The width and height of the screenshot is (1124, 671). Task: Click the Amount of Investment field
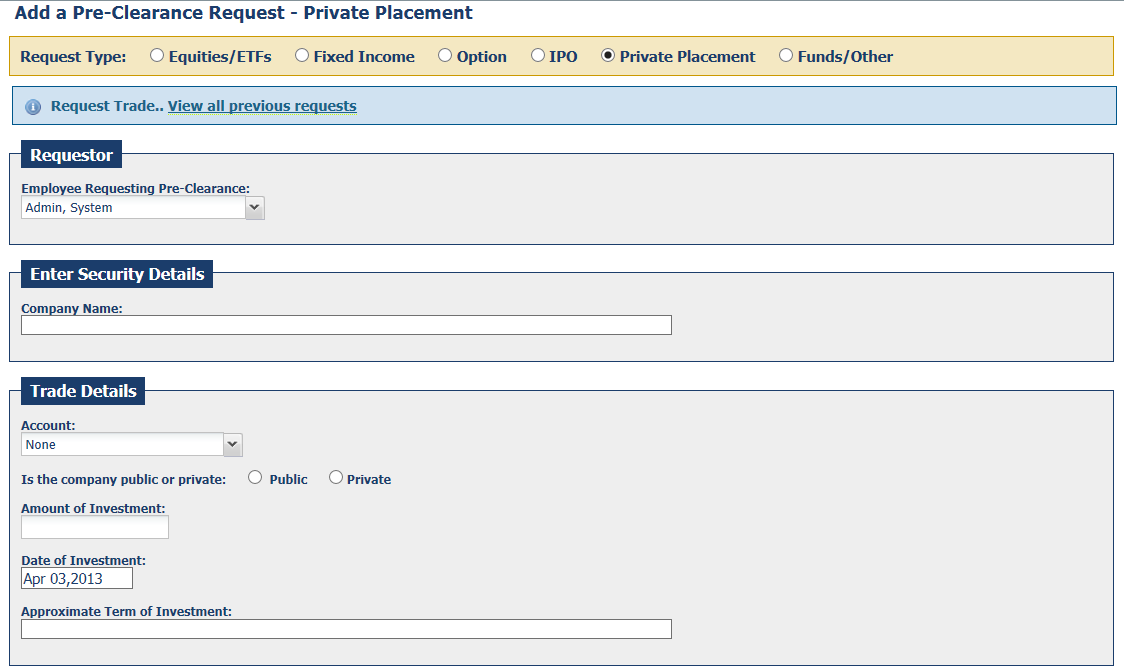point(95,527)
